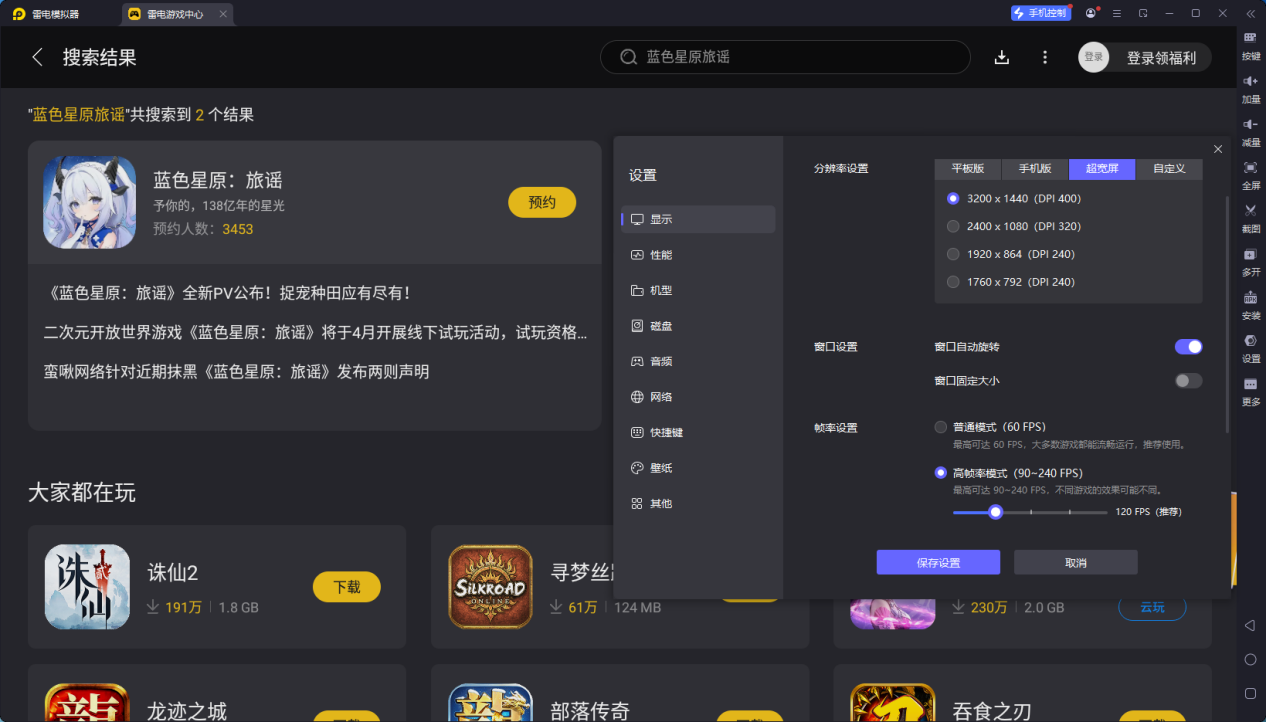Open 更多 in the right sidebar
The width and height of the screenshot is (1266, 722).
1250,391
